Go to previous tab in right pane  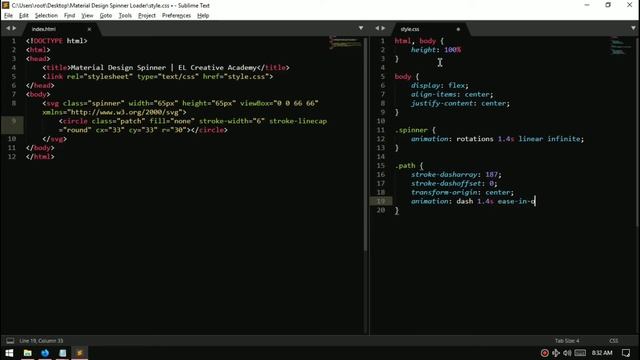377,28
